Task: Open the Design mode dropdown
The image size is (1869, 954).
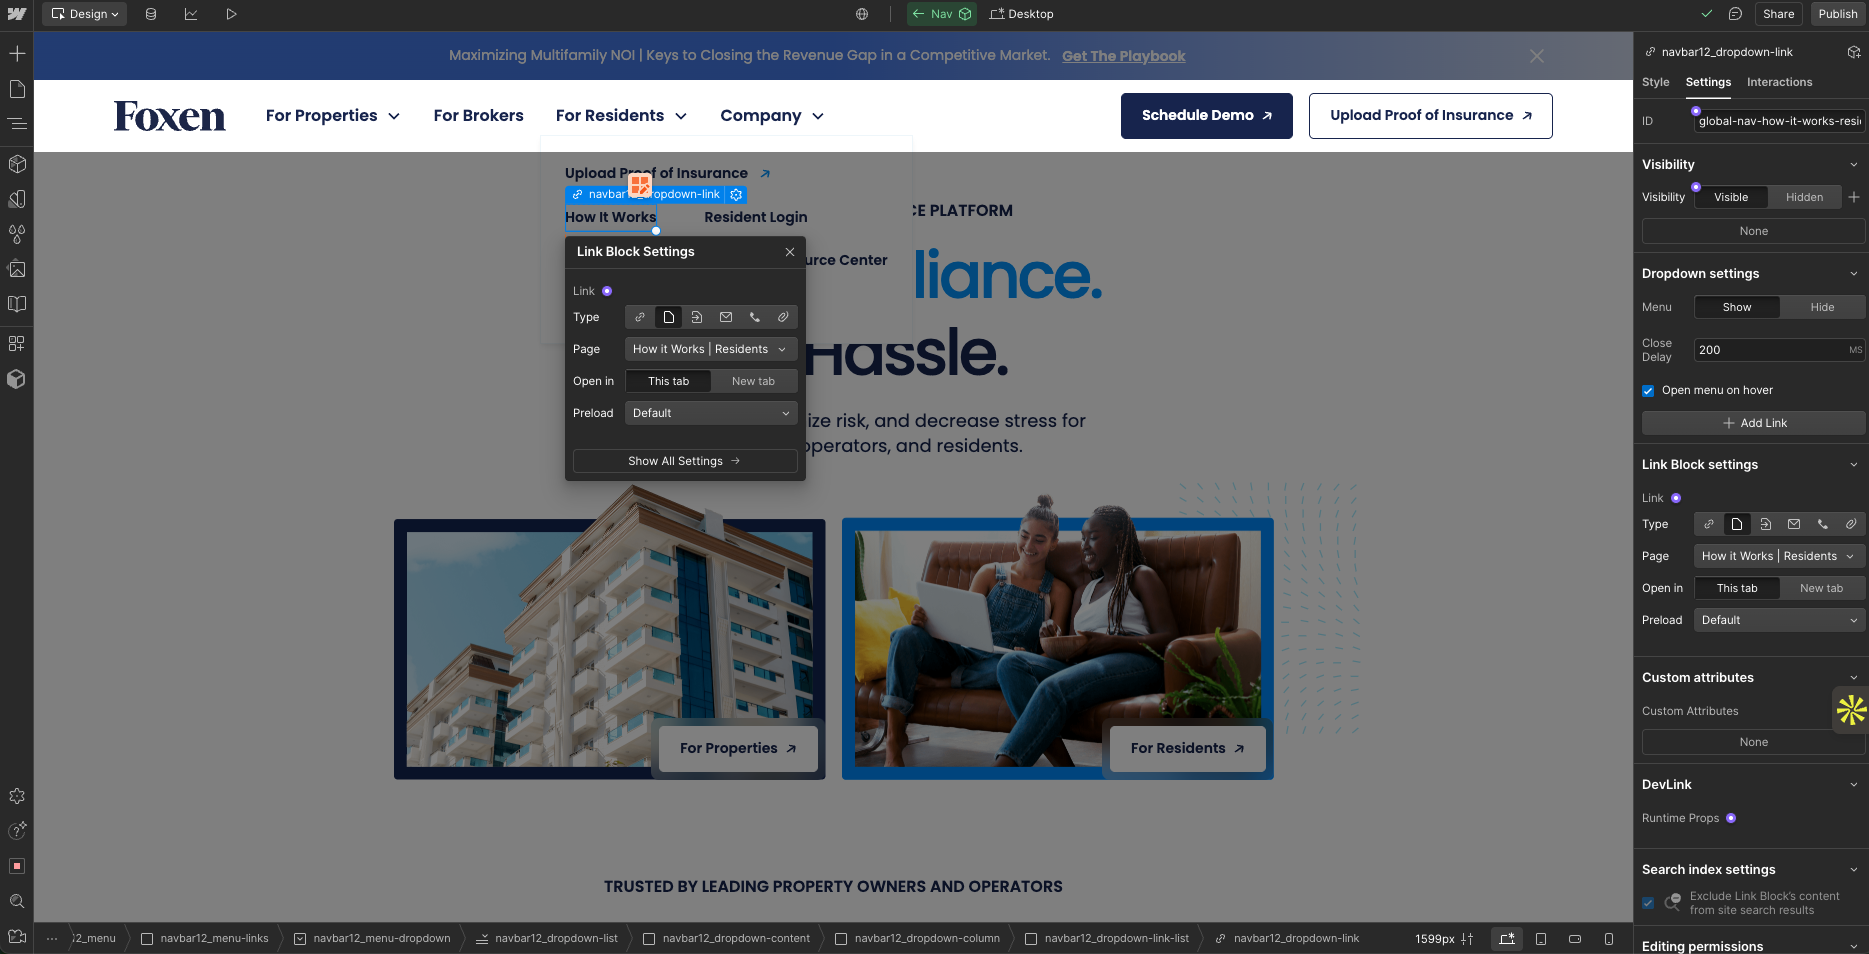Action: tap(84, 14)
